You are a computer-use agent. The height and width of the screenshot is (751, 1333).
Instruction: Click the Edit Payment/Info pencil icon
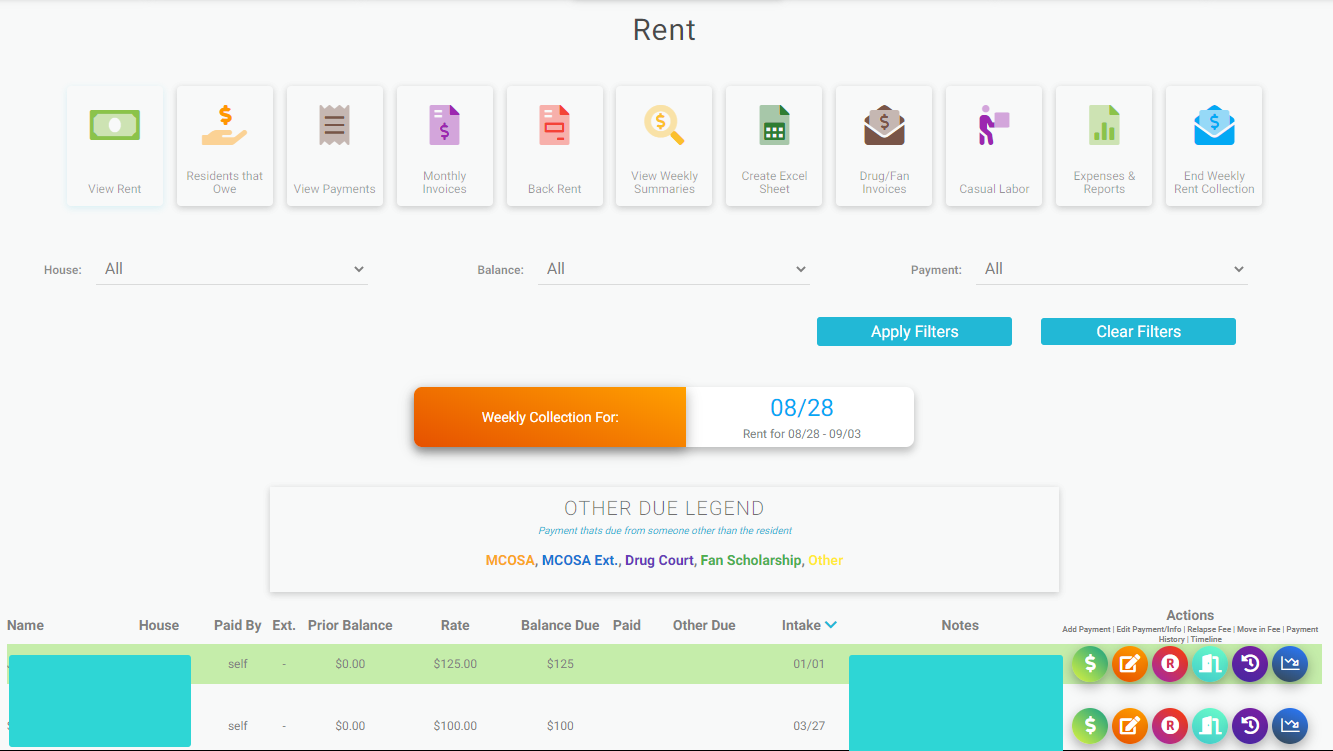click(1129, 663)
